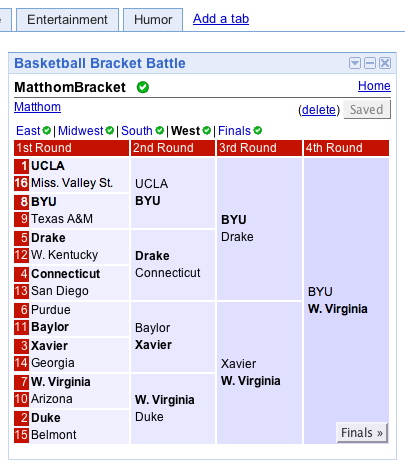
Task: Click the Add a tab link
Action: coord(221,19)
